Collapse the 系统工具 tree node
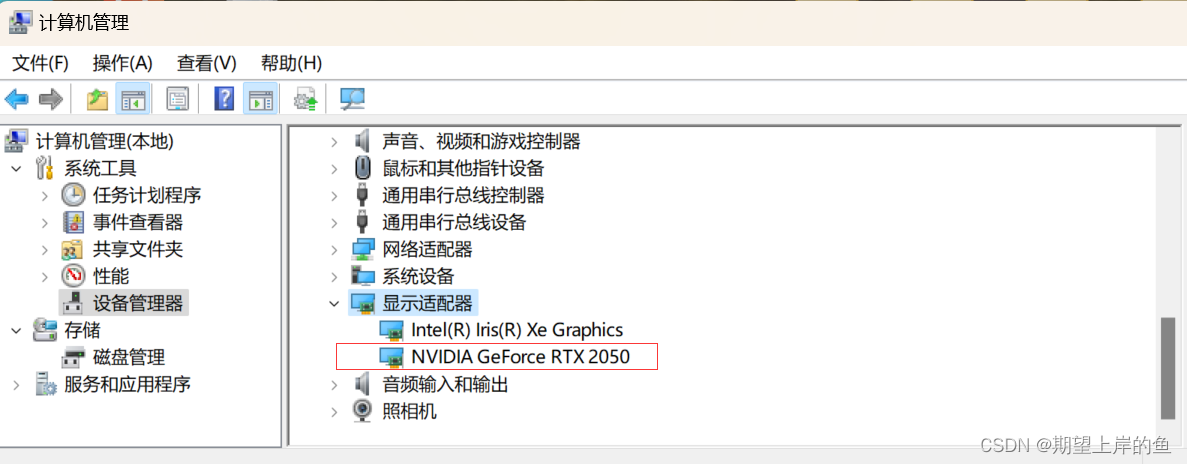This screenshot has width=1187, height=464. click(16, 168)
